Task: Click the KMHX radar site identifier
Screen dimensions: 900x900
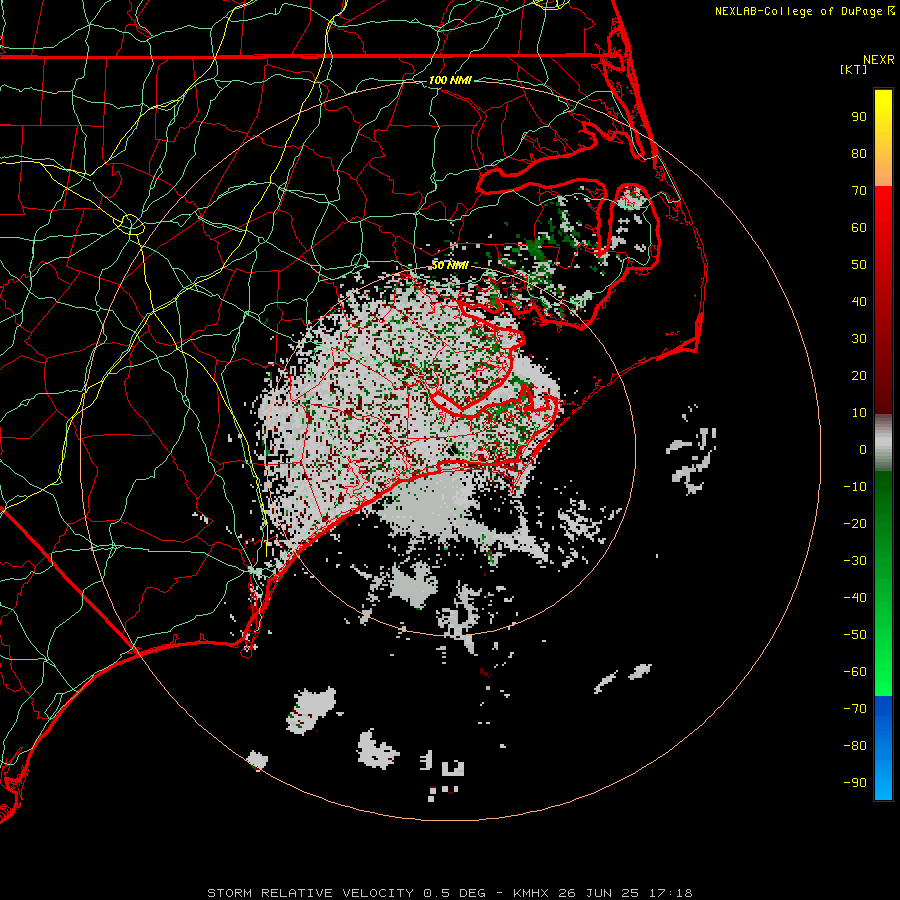Action: coord(532,893)
